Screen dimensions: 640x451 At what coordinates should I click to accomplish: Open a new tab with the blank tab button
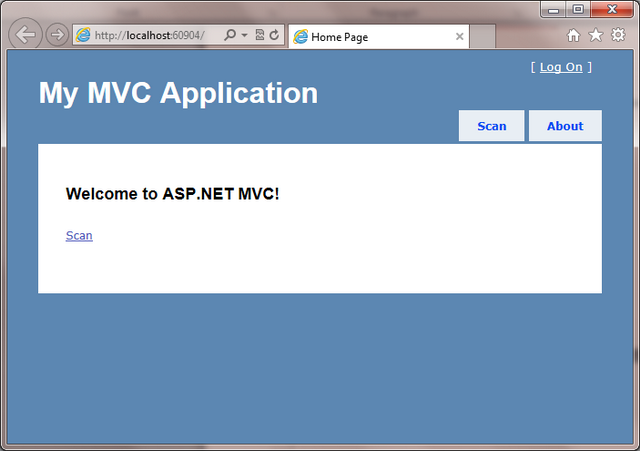coord(482,37)
